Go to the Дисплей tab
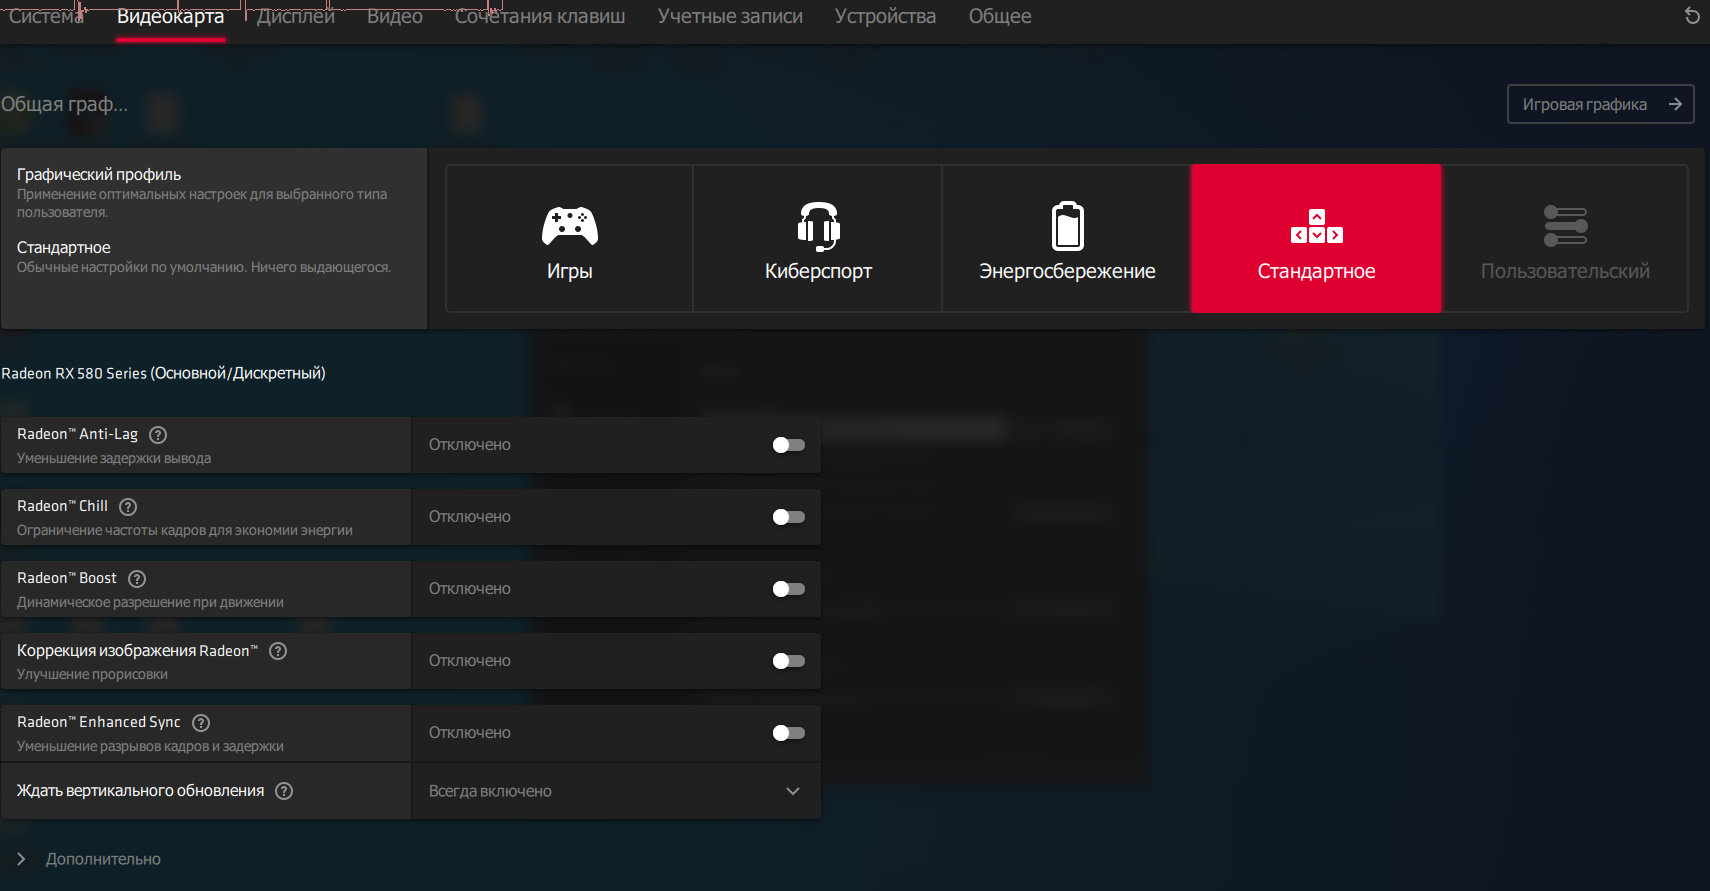Image resolution: width=1710 pixels, height=891 pixels. tap(295, 16)
